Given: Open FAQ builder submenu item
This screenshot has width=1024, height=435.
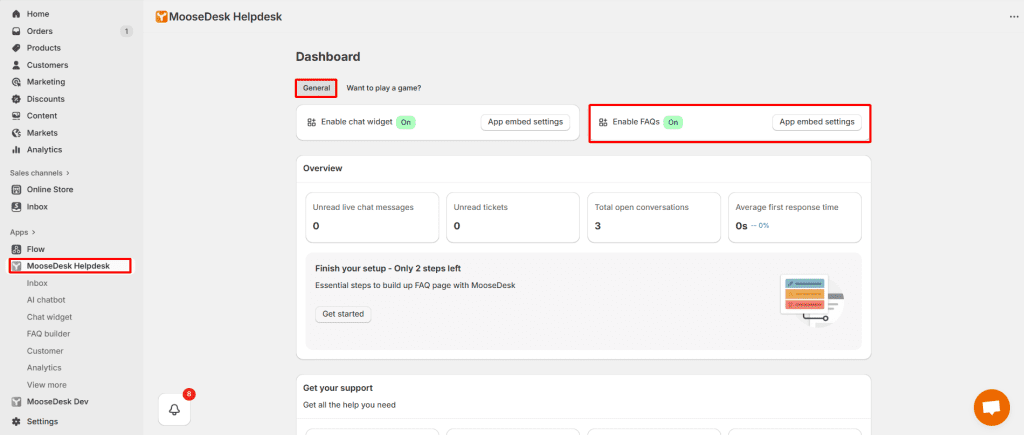Looking at the screenshot, I should 48,334.
